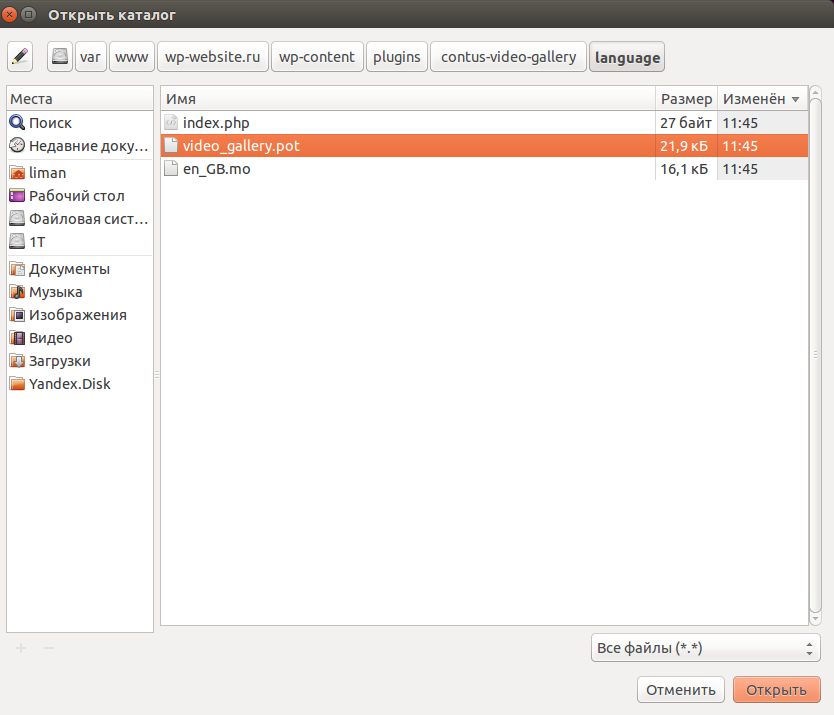Select the index.php file
The width and height of the screenshot is (834, 715).
[215, 123]
